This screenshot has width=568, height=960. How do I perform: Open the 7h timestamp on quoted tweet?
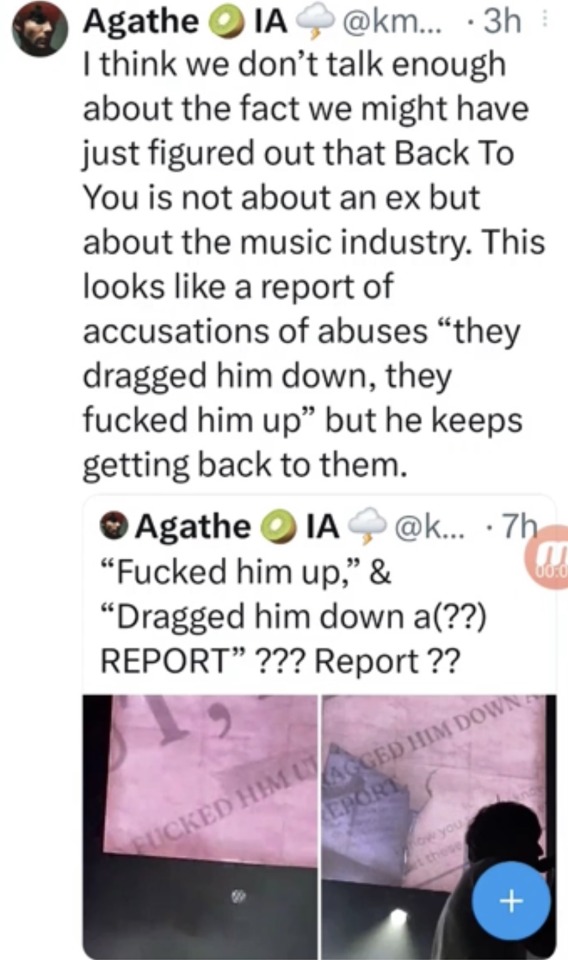pyautogui.click(x=518, y=525)
